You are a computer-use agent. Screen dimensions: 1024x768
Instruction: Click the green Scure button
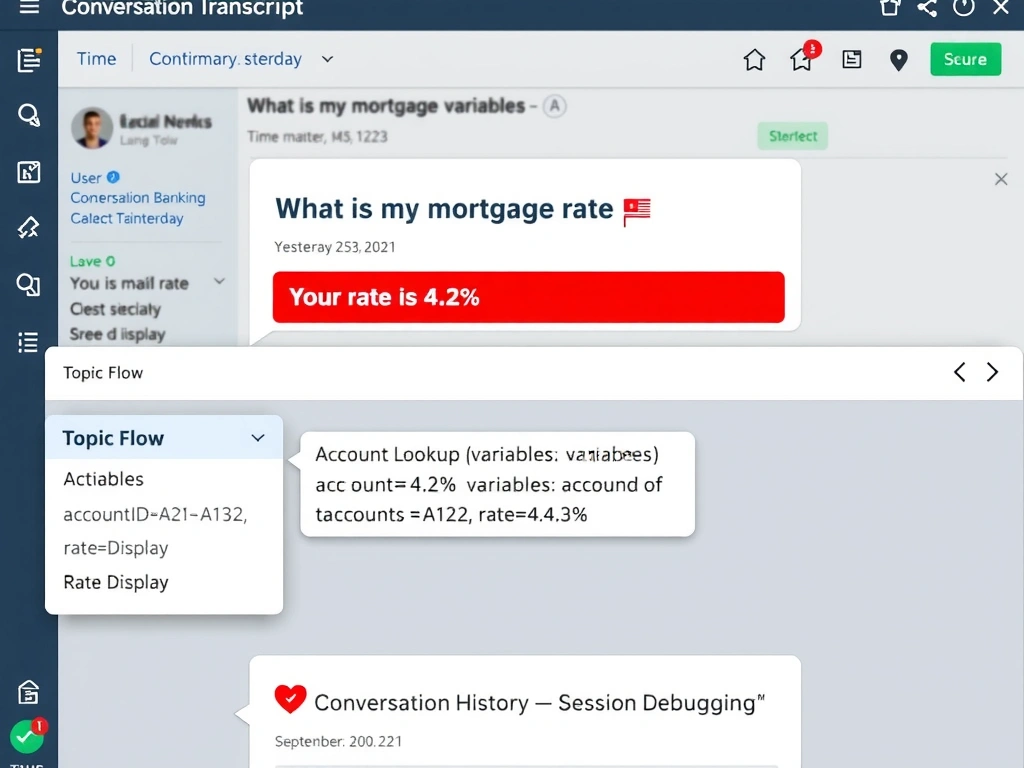point(965,59)
